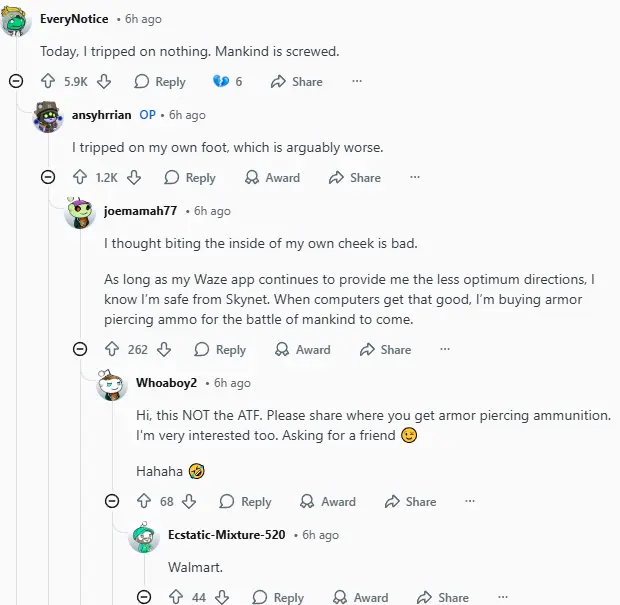Give an Award to joemamah77's comment
Screen dimensions: 620x605
(x=302, y=350)
